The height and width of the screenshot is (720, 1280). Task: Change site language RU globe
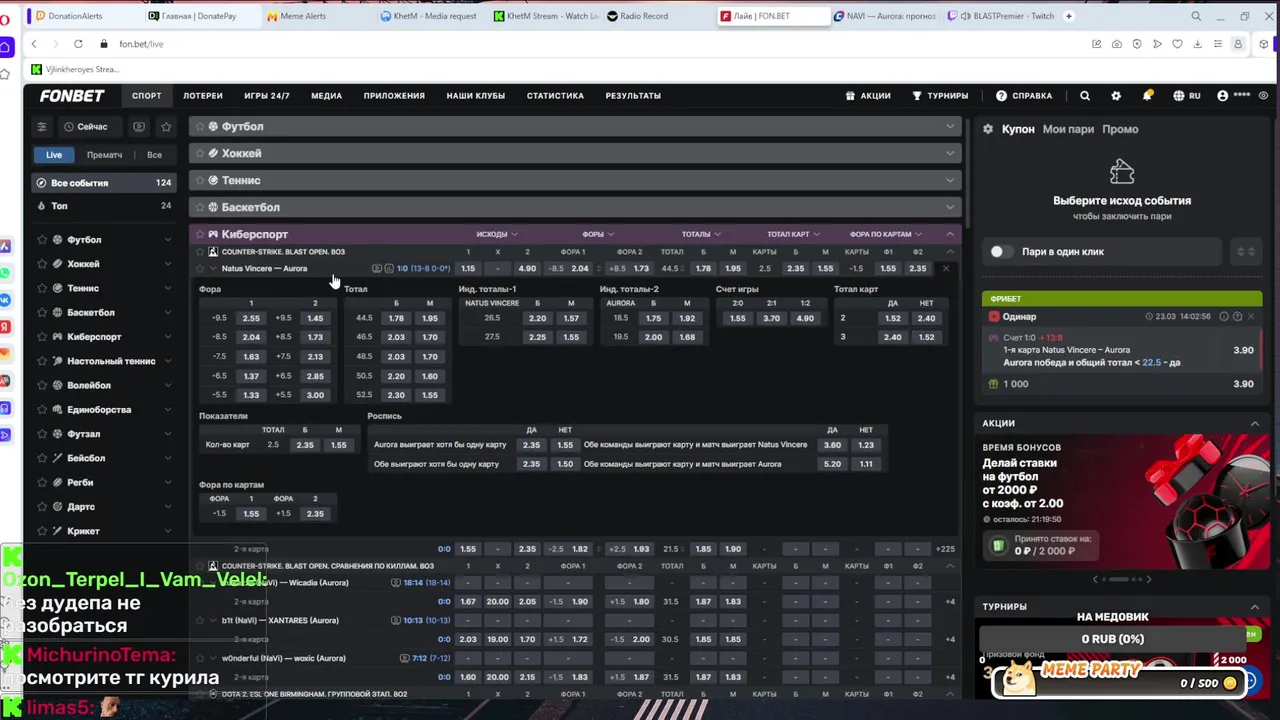click(x=1187, y=96)
